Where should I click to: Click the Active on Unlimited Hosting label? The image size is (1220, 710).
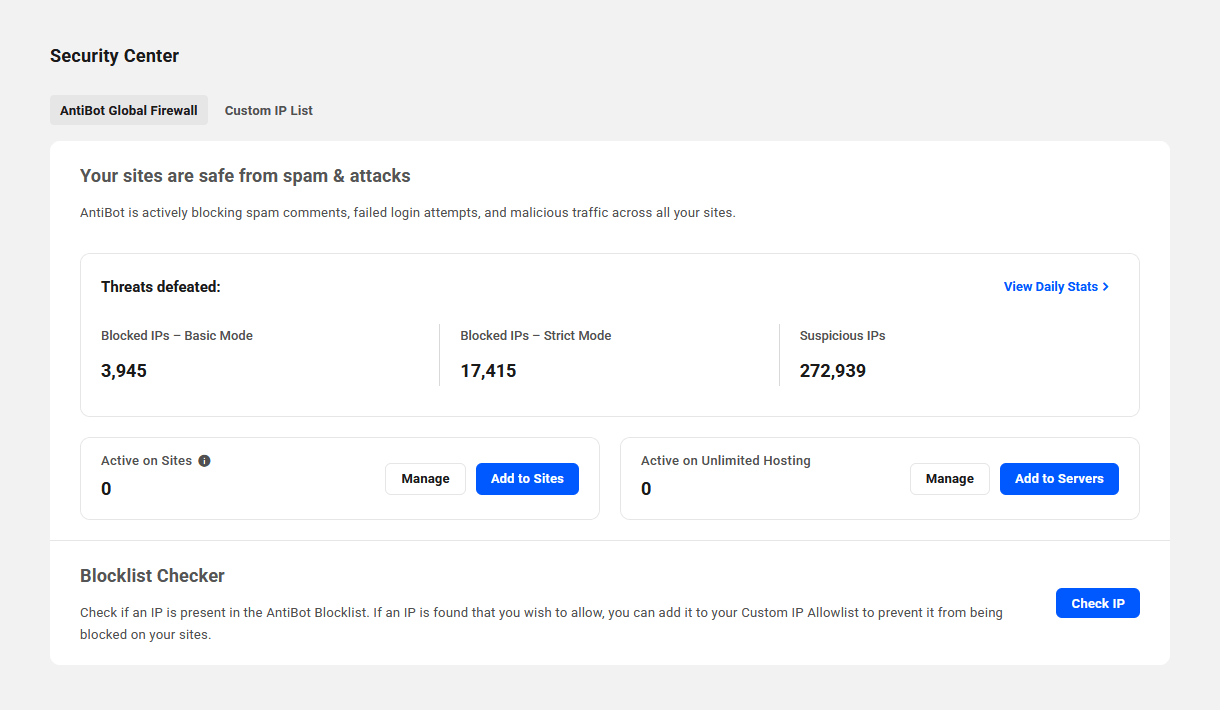[x=726, y=461]
